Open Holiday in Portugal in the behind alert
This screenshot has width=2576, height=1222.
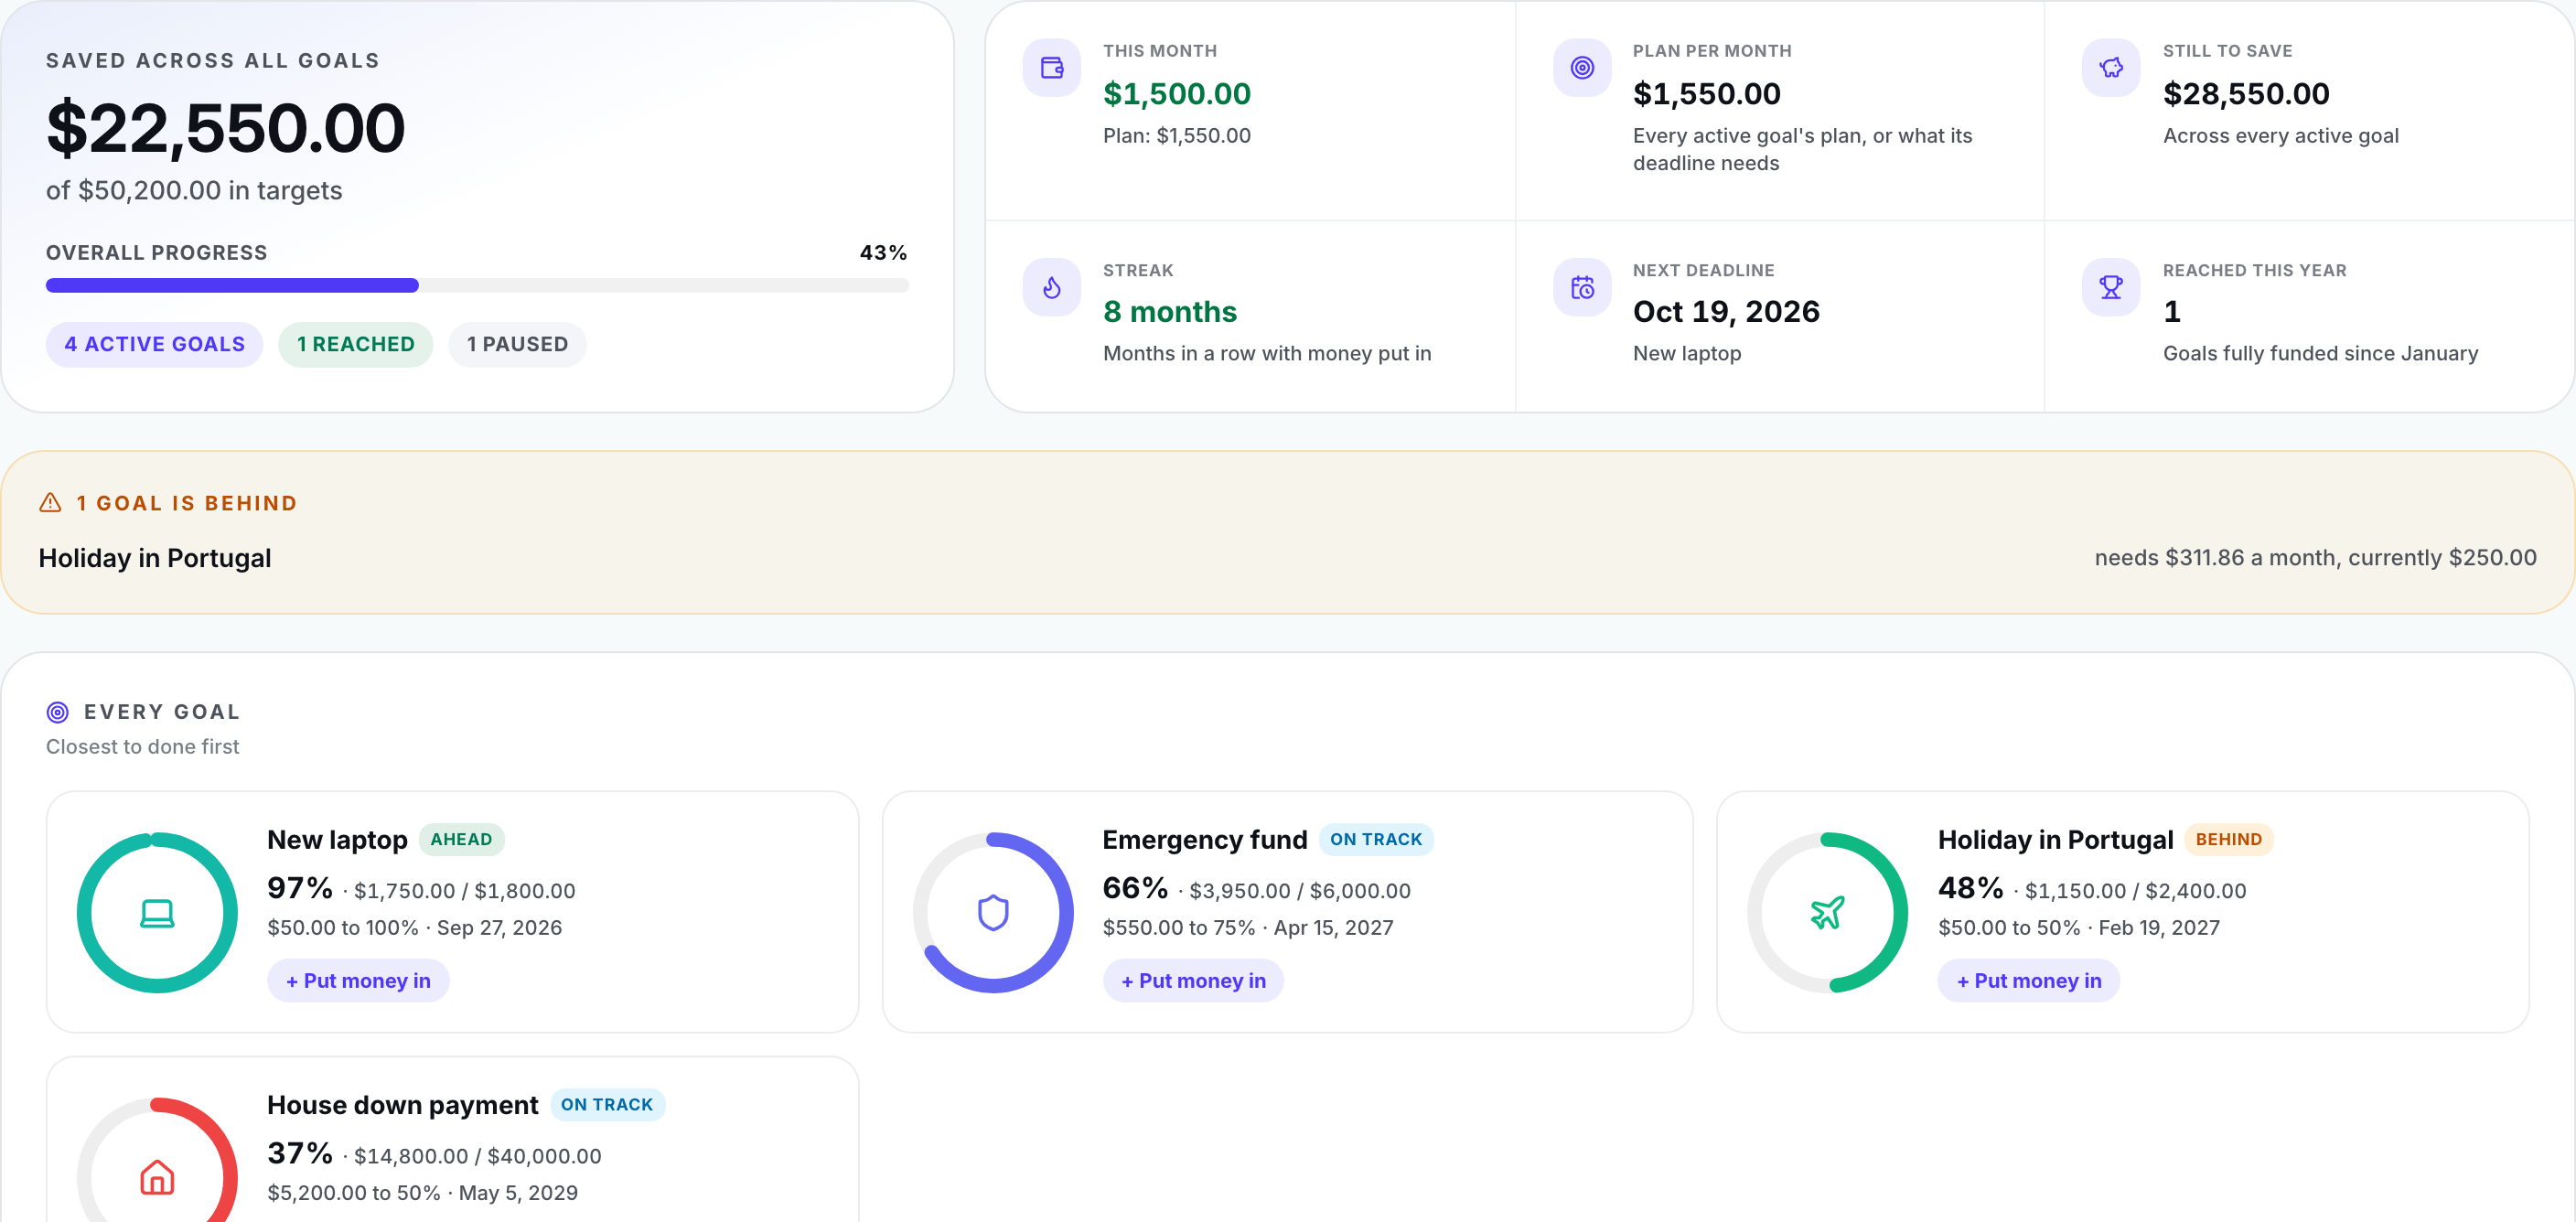point(155,558)
